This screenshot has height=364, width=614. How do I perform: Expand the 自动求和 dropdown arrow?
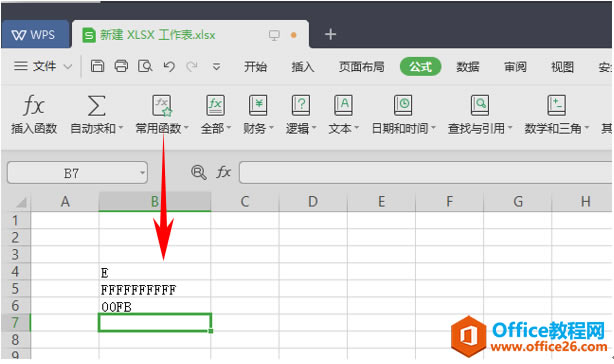pyautogui.click(x=120, y=128)
